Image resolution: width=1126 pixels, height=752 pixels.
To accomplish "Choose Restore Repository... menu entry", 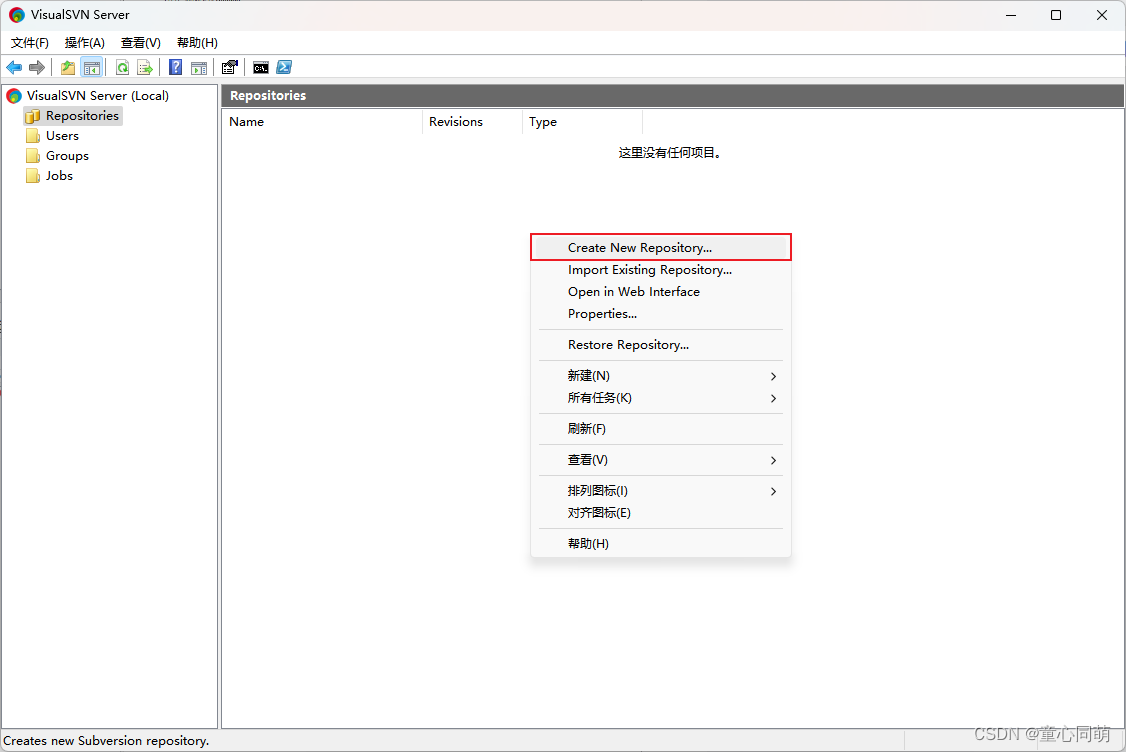I will click(x=661, y=345).
